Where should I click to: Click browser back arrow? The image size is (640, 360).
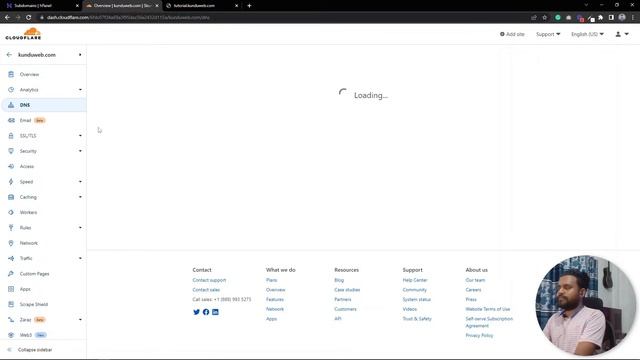coord(7,18)
